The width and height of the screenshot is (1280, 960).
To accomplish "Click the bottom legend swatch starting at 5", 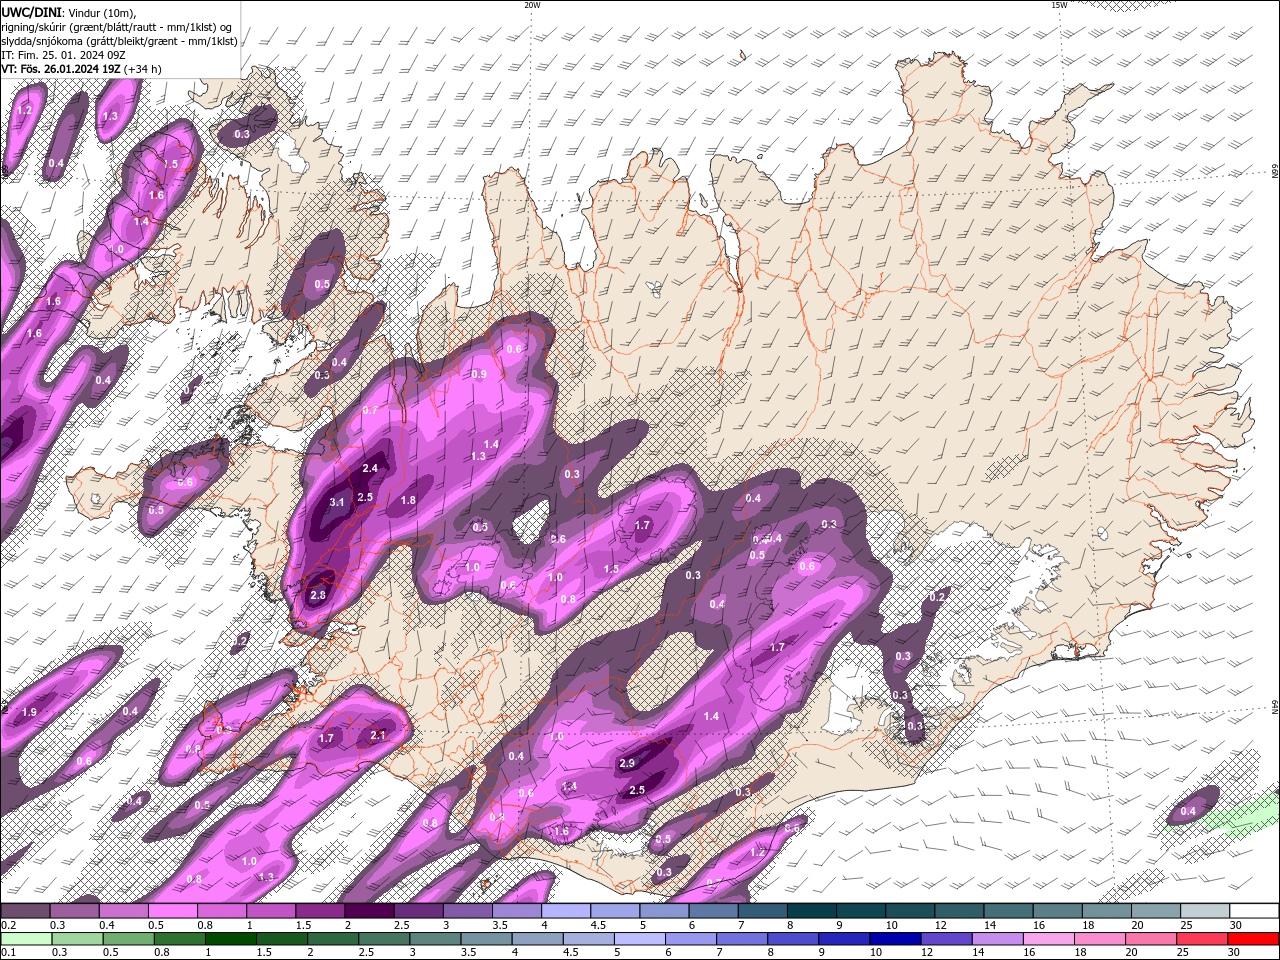I will (x=640, y=939).
